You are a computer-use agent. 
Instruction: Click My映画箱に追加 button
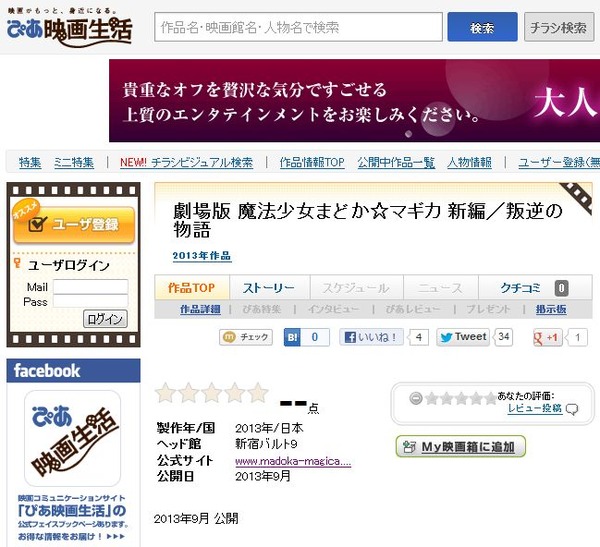tap(461, 447)
